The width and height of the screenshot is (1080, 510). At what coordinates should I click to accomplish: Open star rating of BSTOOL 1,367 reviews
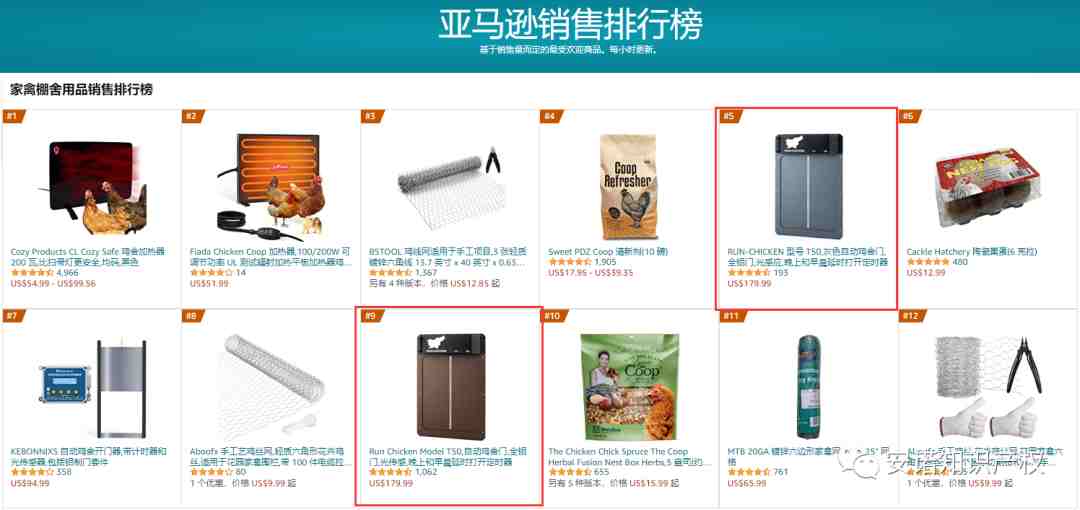tap(389, 273)
